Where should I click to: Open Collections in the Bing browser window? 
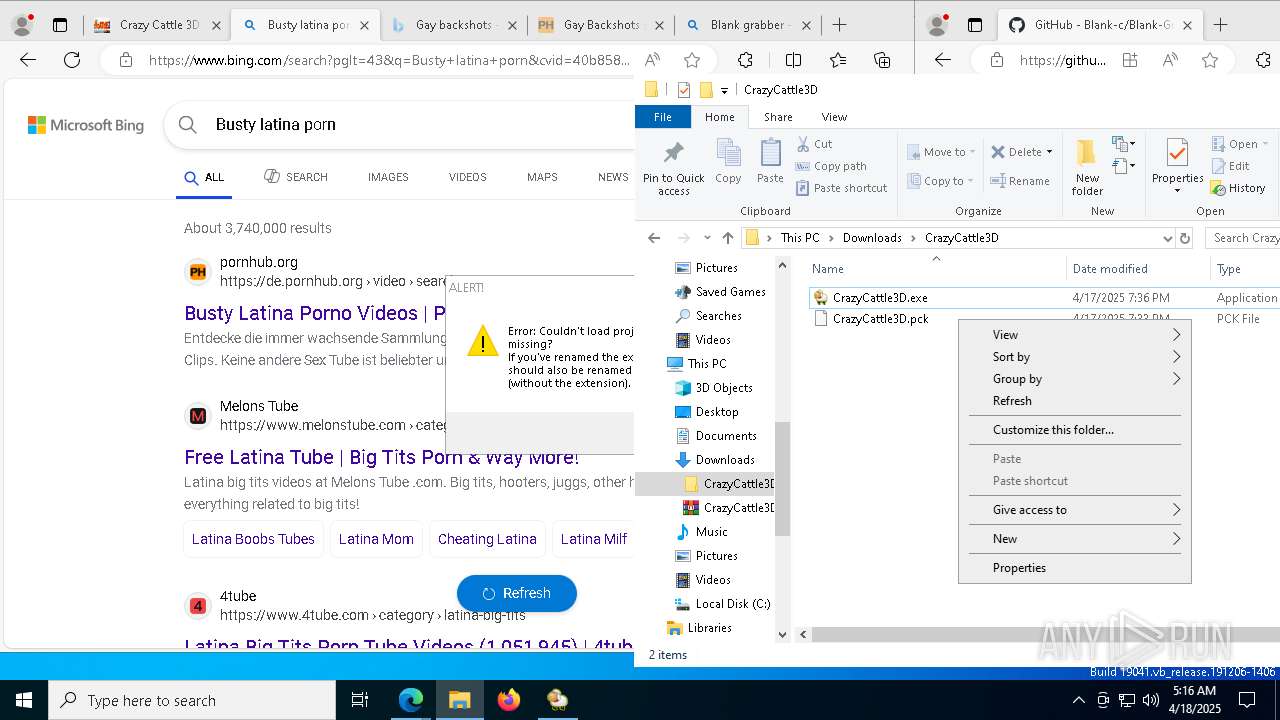(x=882, y=60)
